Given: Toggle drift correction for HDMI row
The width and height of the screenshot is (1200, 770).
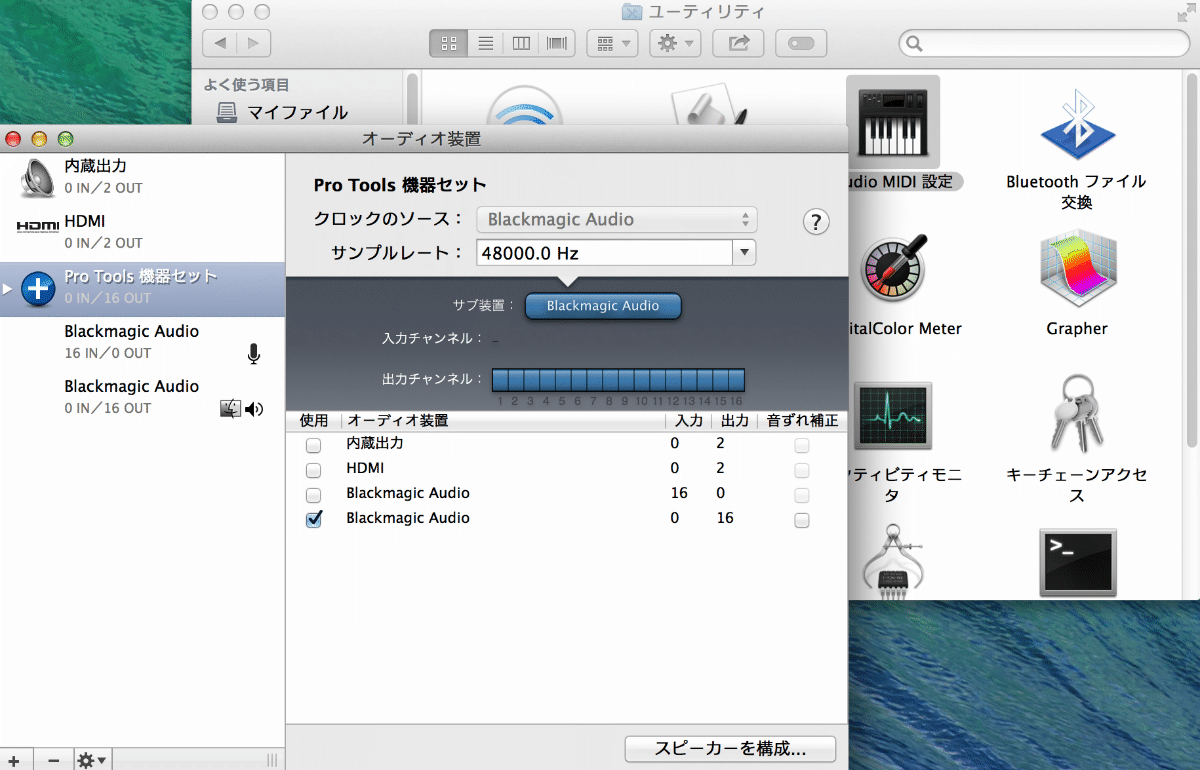Looking at the screenshot, I should (801, 470).
